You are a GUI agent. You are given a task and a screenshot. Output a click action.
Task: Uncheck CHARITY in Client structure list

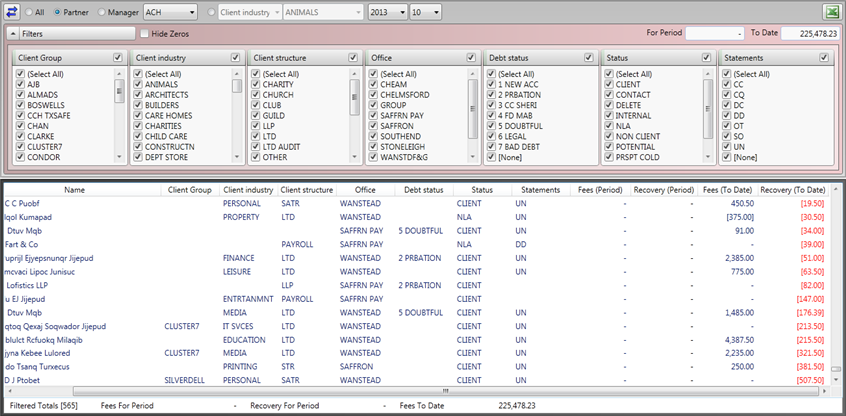click(256, 85)
